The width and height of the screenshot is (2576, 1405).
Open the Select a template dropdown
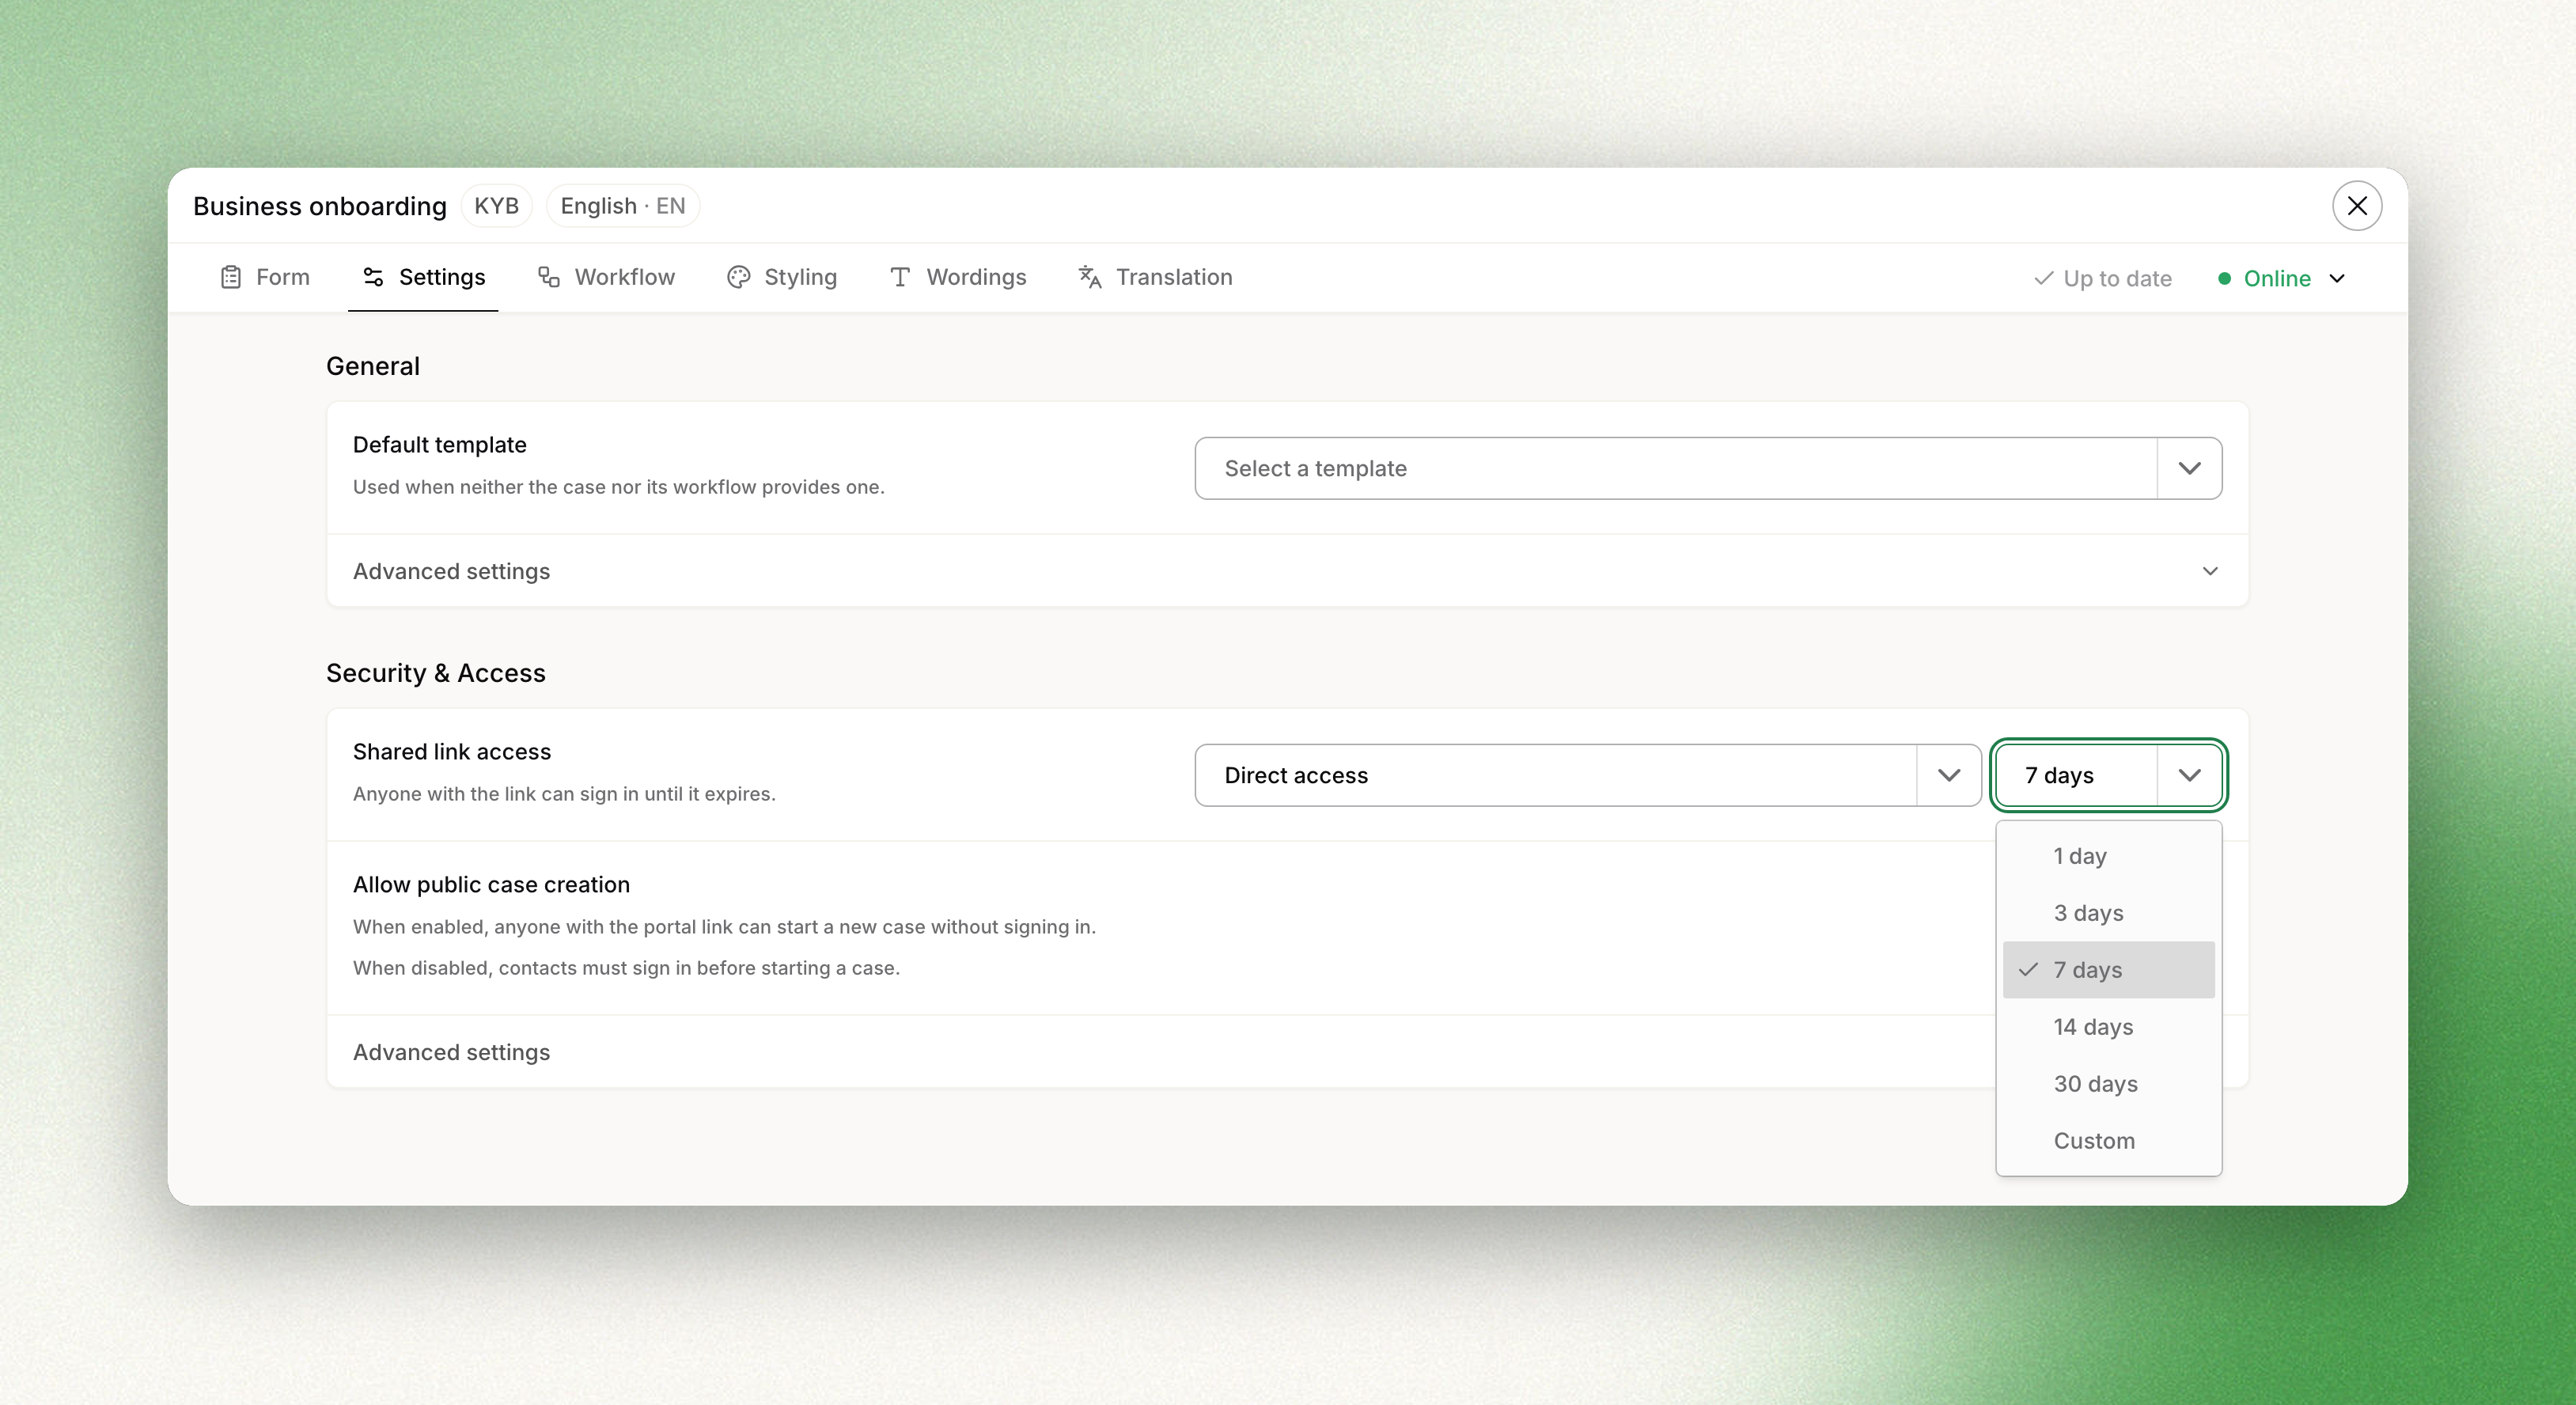[x=1708, y=468]
